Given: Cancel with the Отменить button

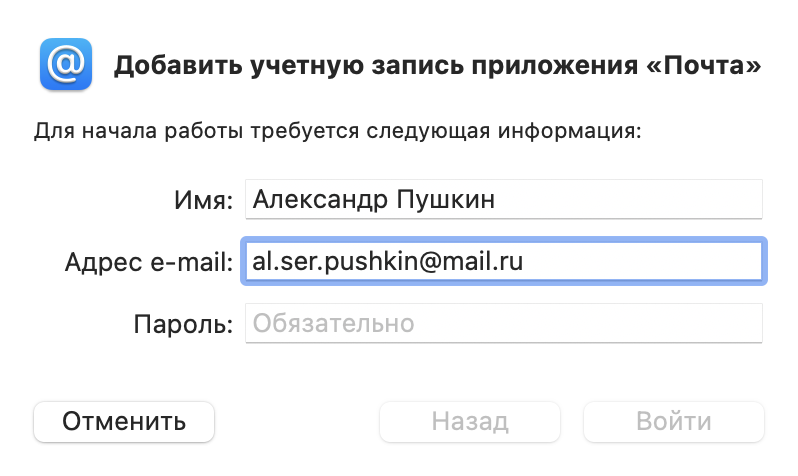Looking at the screenshot, I should 124,422.
